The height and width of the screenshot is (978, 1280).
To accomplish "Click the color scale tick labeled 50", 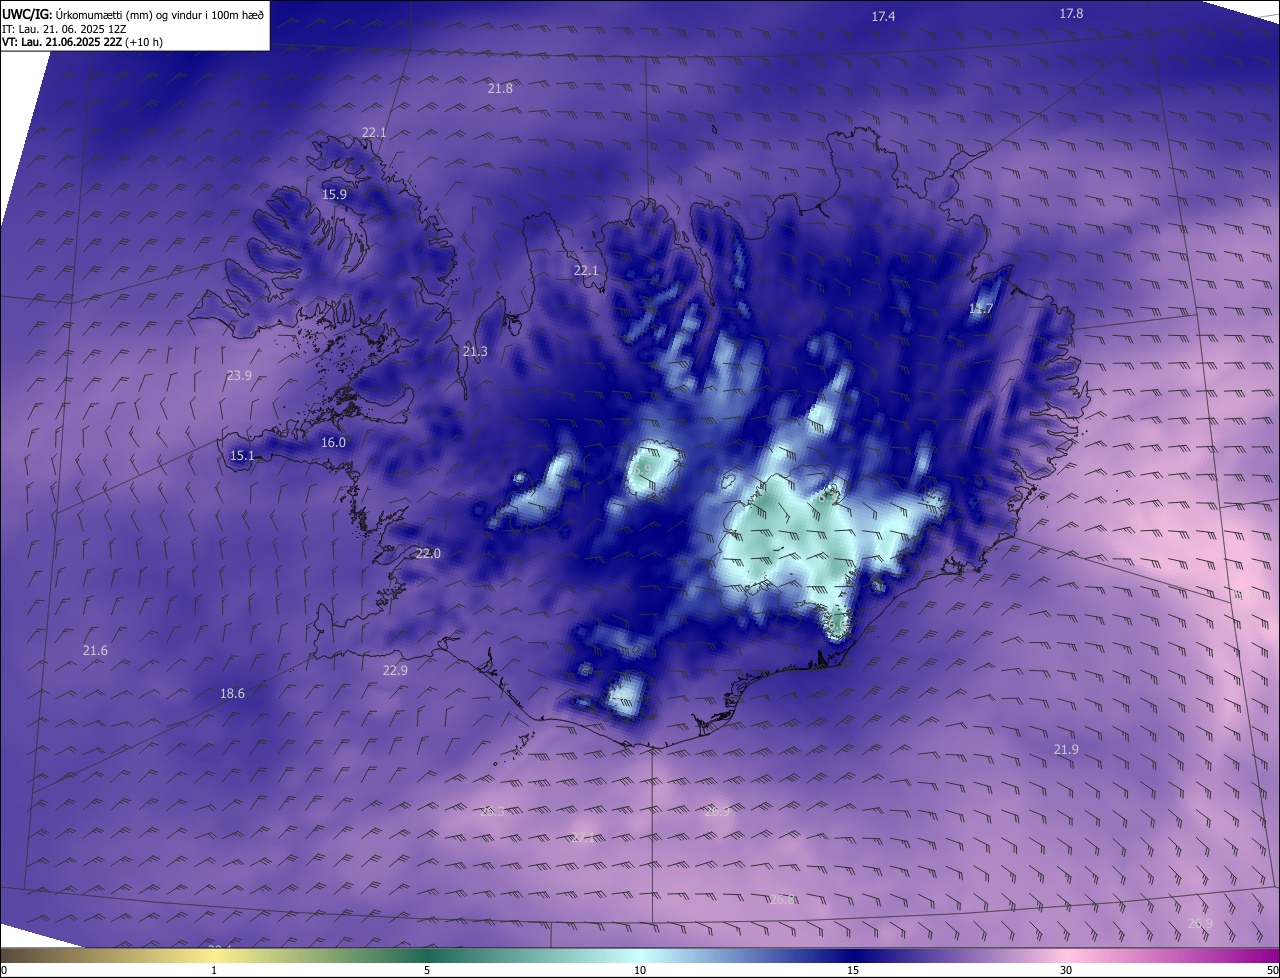I will 1272,971.
